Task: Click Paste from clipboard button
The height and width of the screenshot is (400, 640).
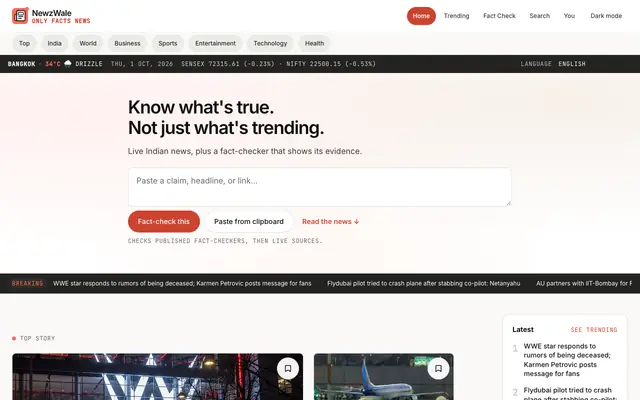Action: tap(249, 222)
